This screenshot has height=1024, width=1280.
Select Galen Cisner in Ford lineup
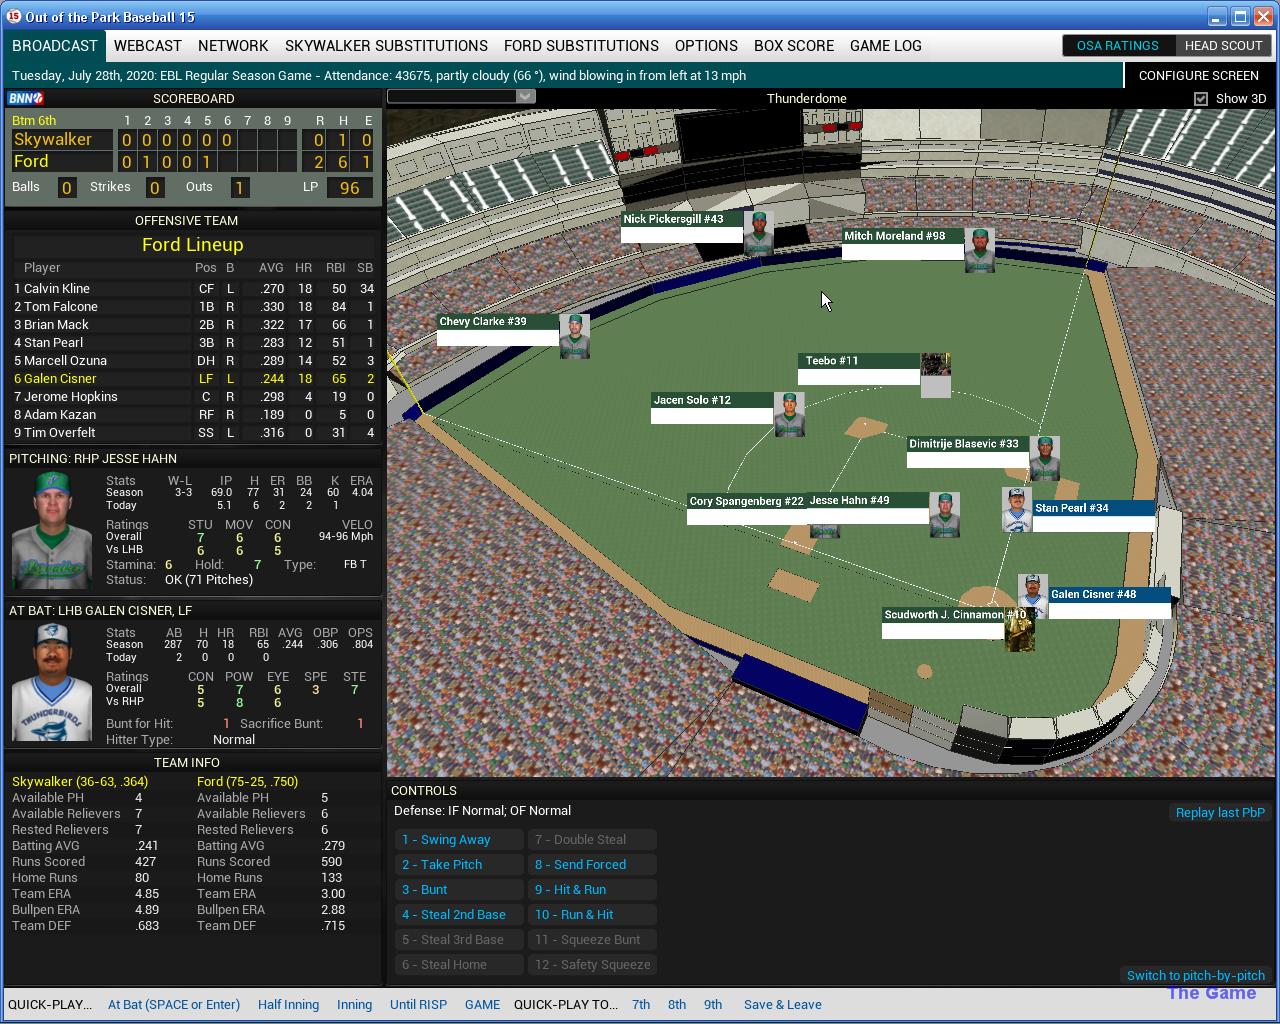click(x=60, y=379)
